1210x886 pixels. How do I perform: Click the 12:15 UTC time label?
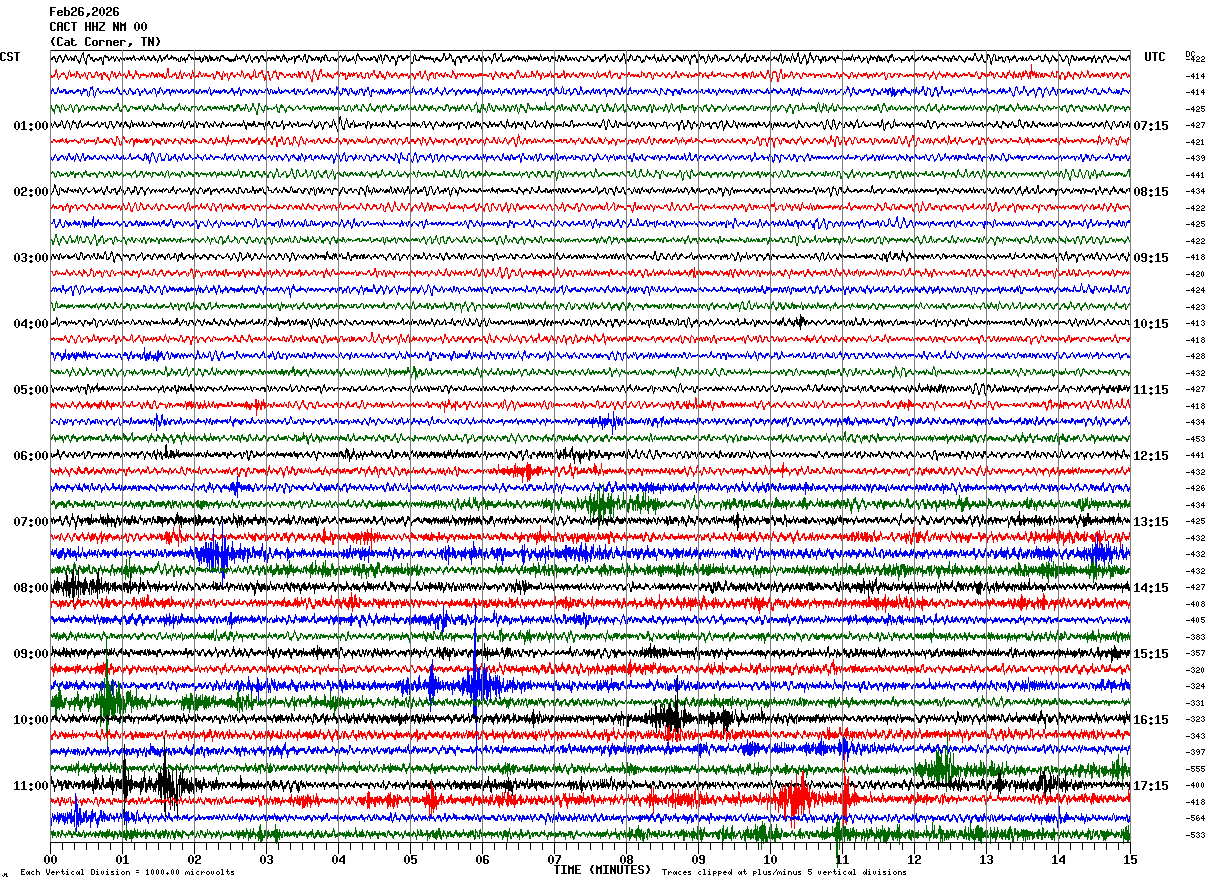(1151, 456)
